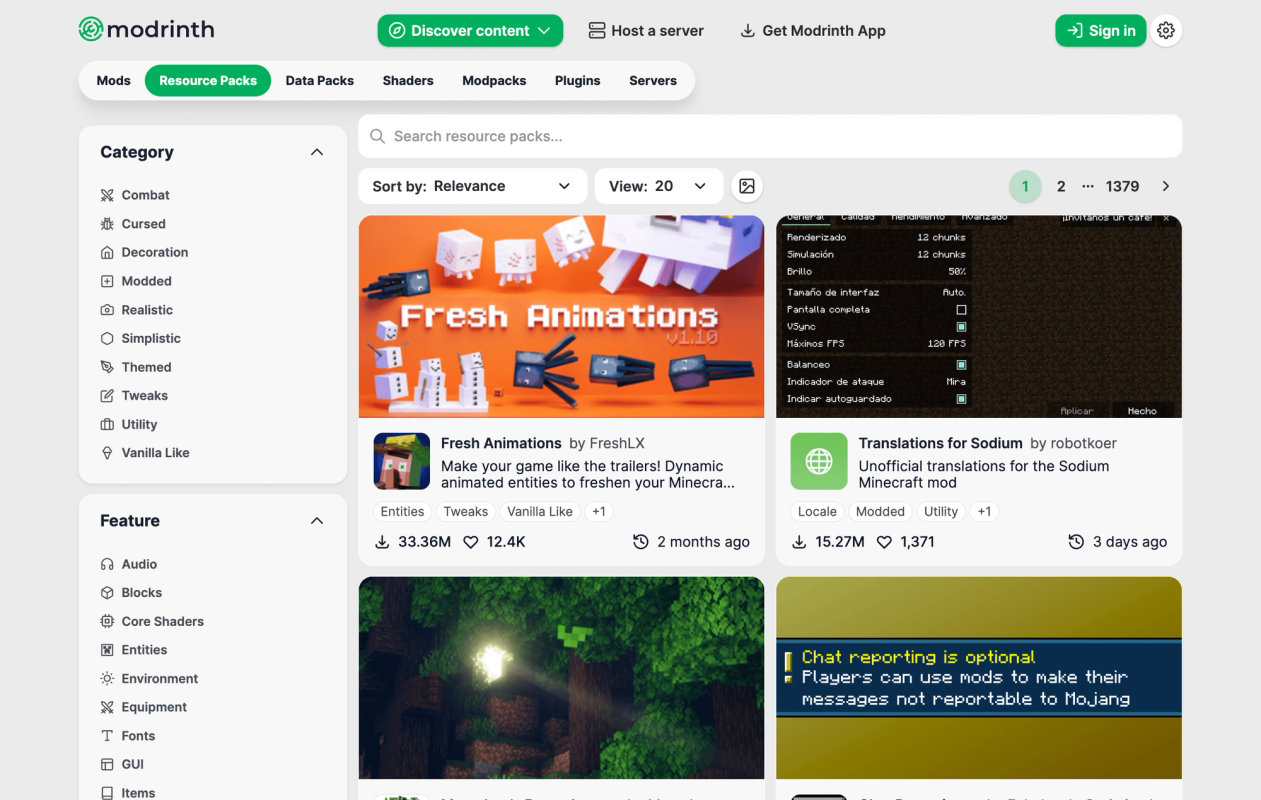Collapse the Category filter section
The width and height of the screenshot is (1261, 800).
pos(317,152)
